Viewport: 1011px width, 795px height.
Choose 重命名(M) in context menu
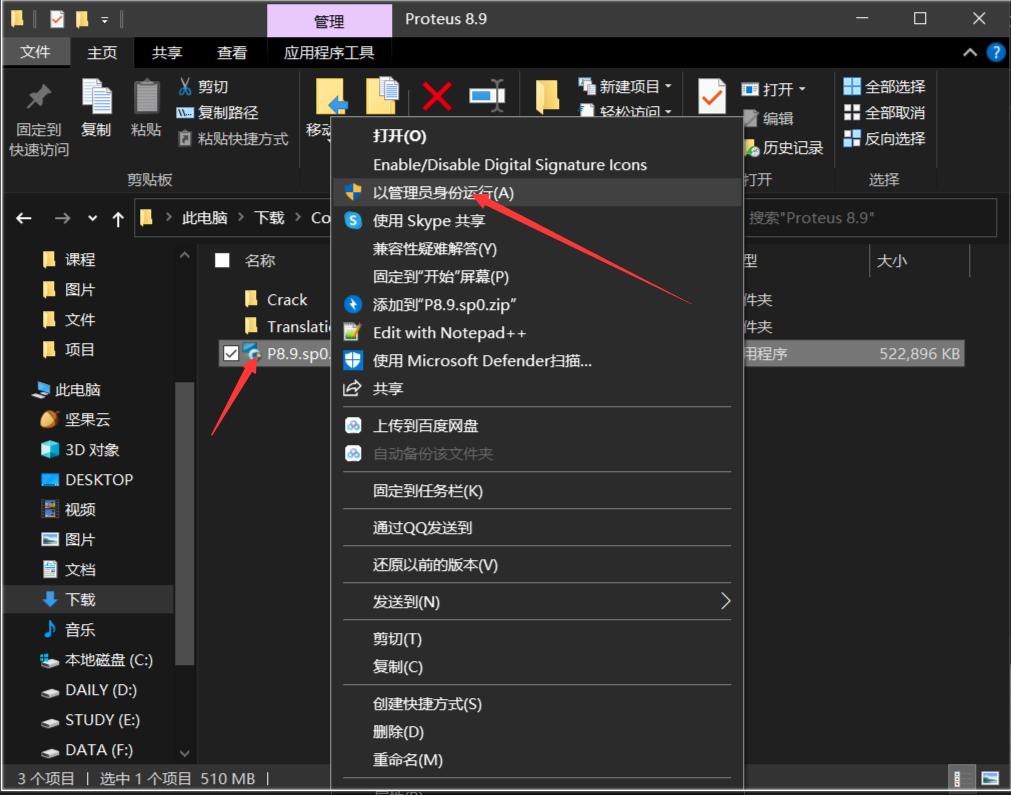tap(536, 760)
